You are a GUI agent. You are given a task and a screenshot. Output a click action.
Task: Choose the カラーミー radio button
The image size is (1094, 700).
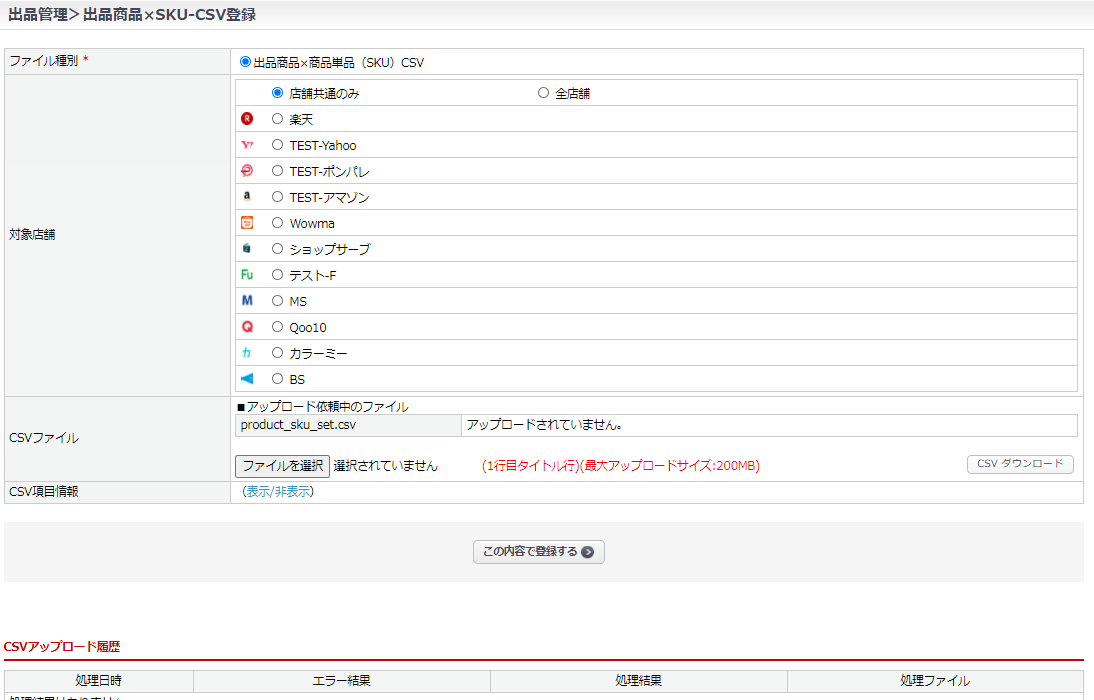(x=278, y=352)
